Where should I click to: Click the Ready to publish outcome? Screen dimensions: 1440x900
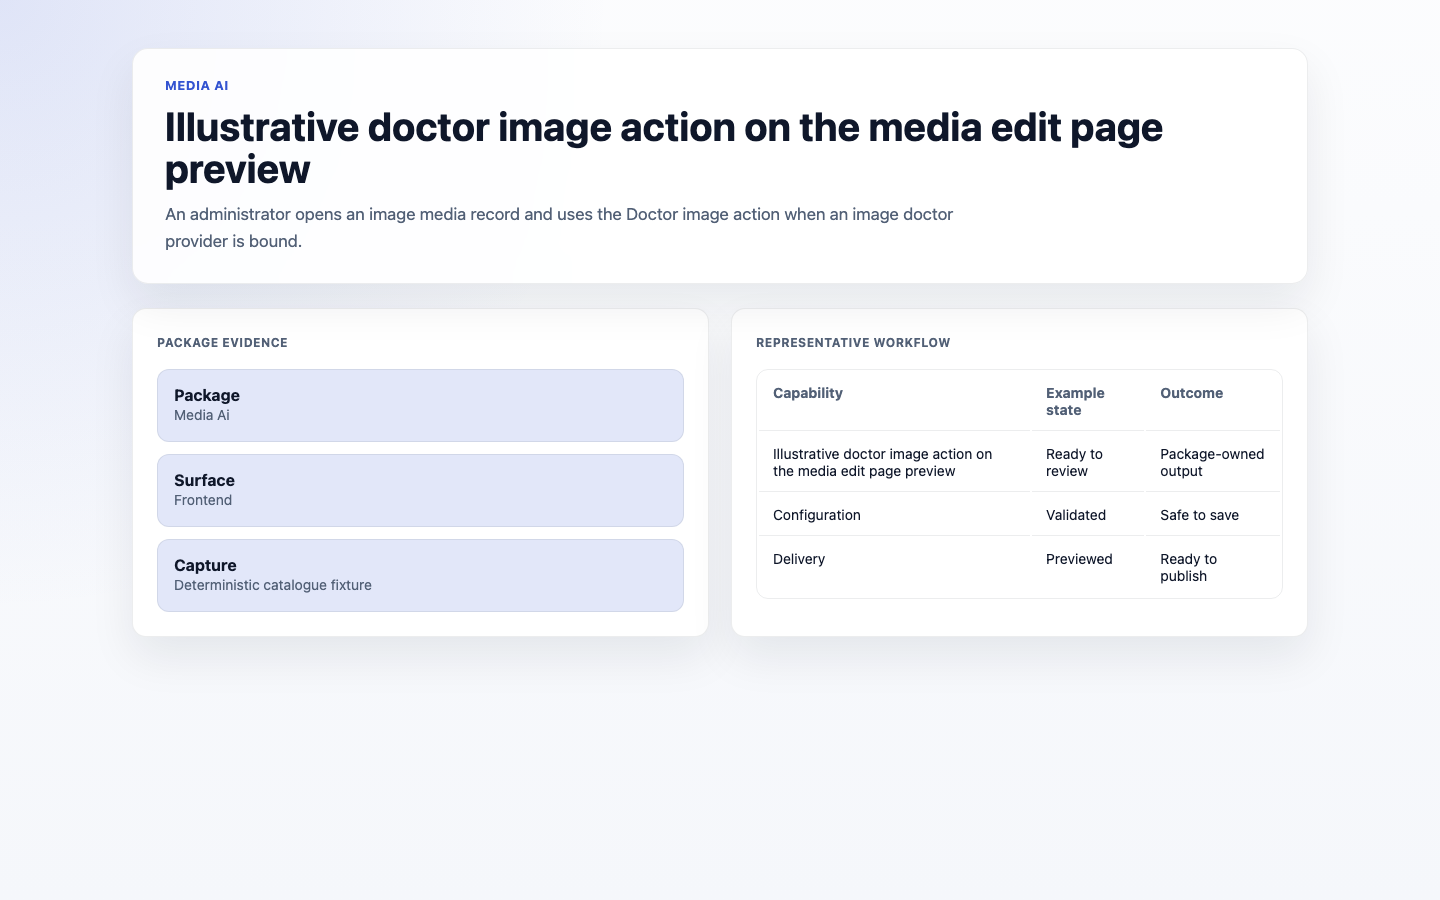pyautogui.click(x=1212, y=567)
